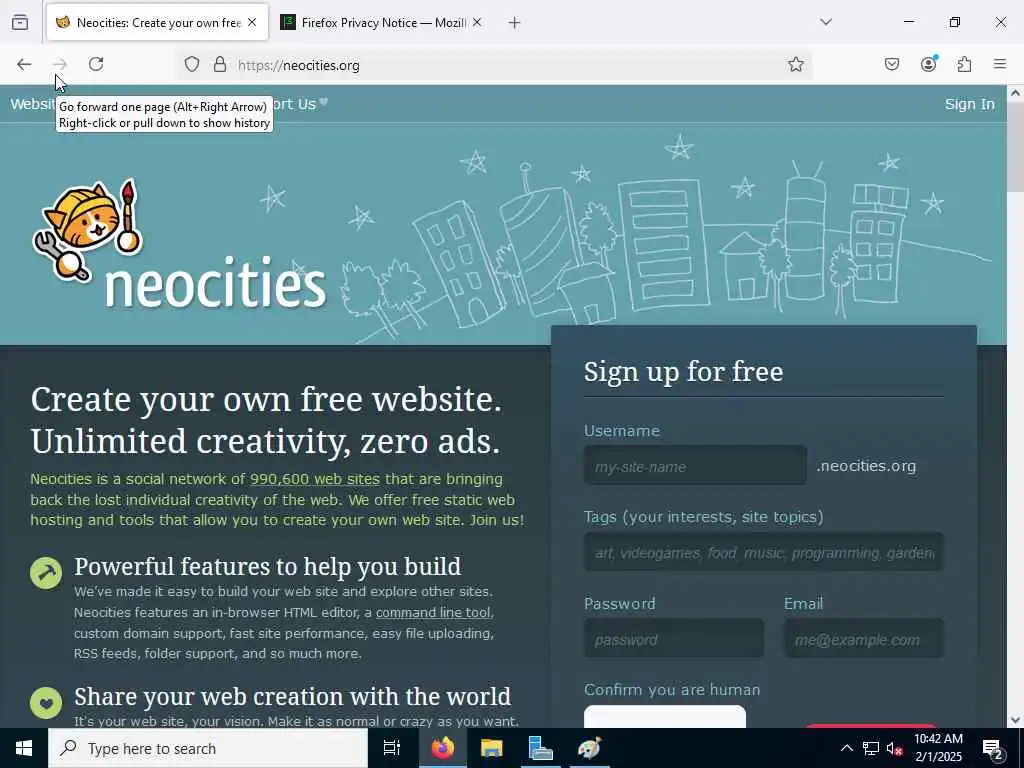Click the site security padlock icon

click(220, 64)
